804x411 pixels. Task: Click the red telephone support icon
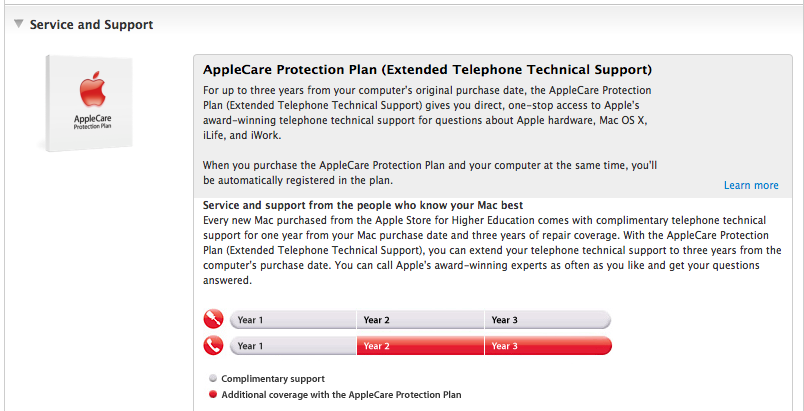pyautogui.click(x=213, y=345)
